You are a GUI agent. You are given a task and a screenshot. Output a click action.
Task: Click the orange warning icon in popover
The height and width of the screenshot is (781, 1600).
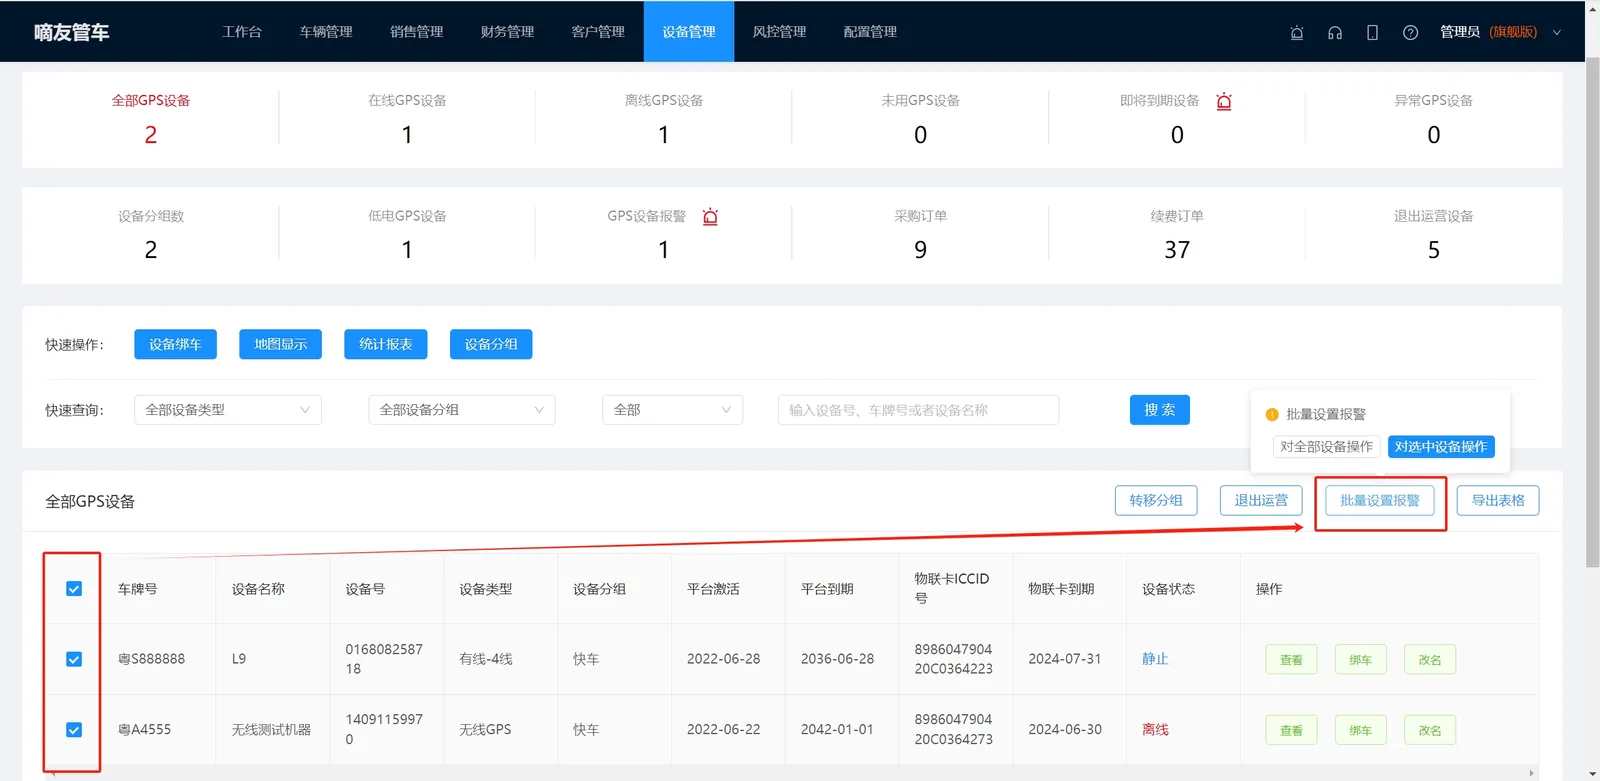click(1272, 414)
